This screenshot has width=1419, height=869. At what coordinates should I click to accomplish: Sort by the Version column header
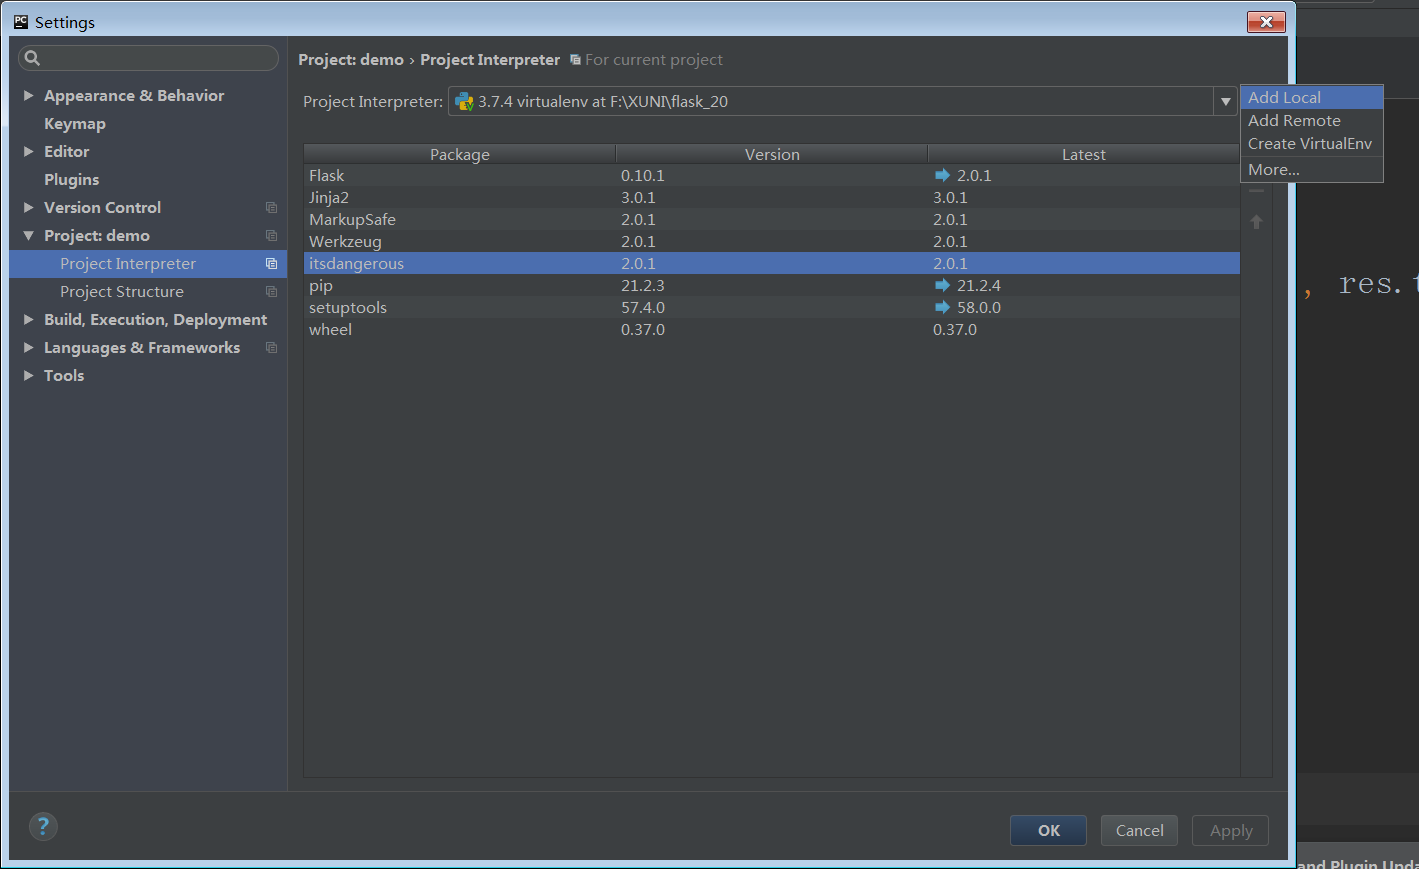772,154
